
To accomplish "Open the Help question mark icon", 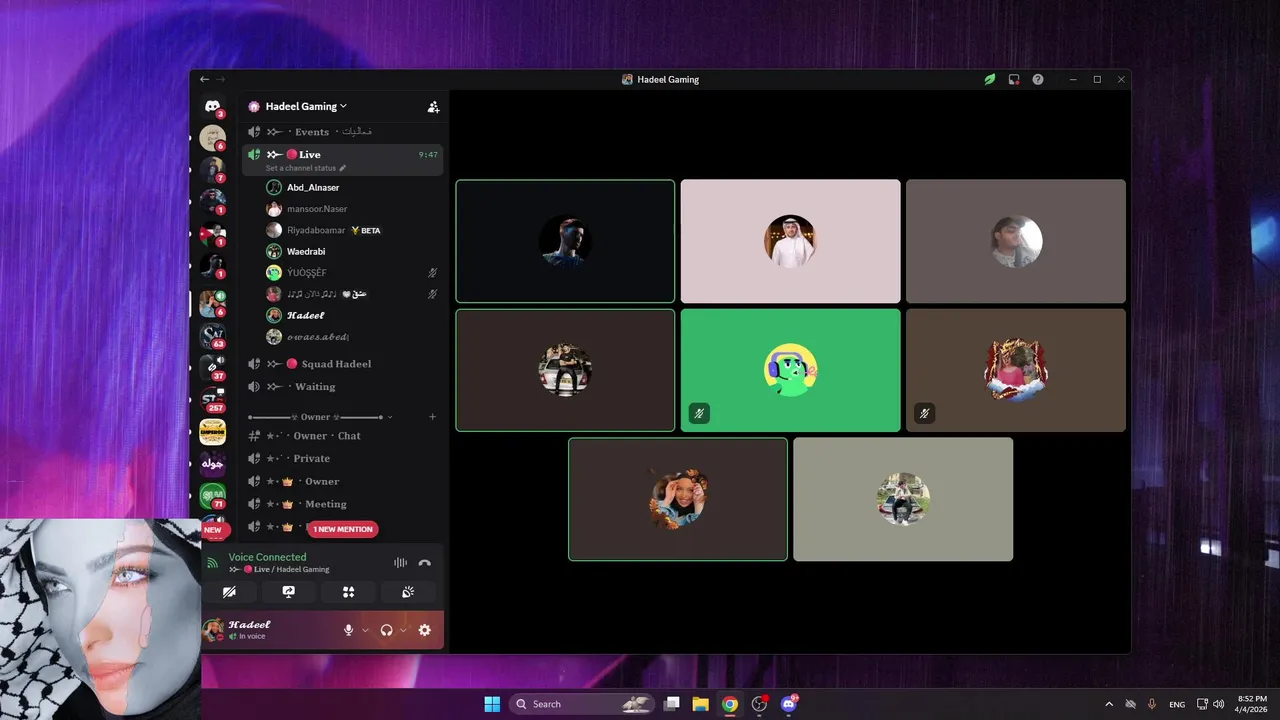I will (x=1038, y=79).
